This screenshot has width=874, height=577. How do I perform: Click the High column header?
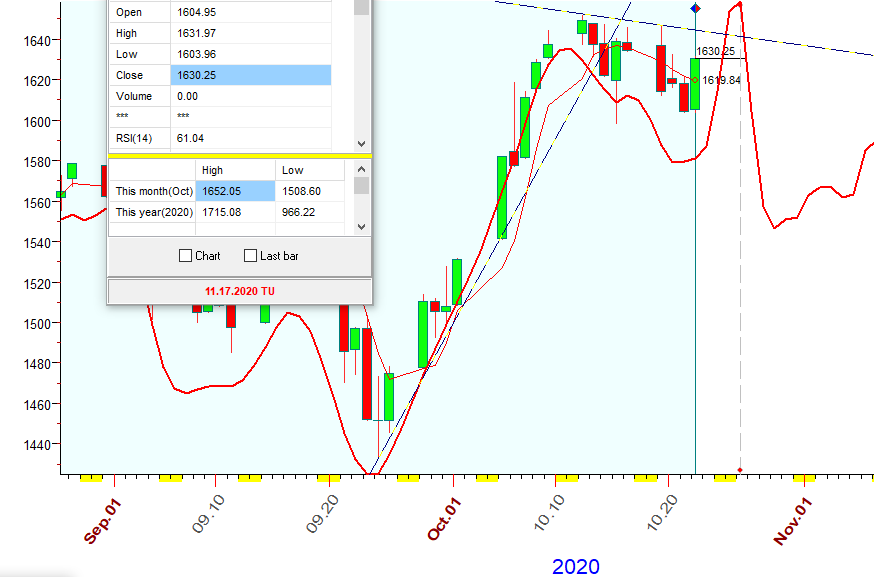click(x=234, y=170)
